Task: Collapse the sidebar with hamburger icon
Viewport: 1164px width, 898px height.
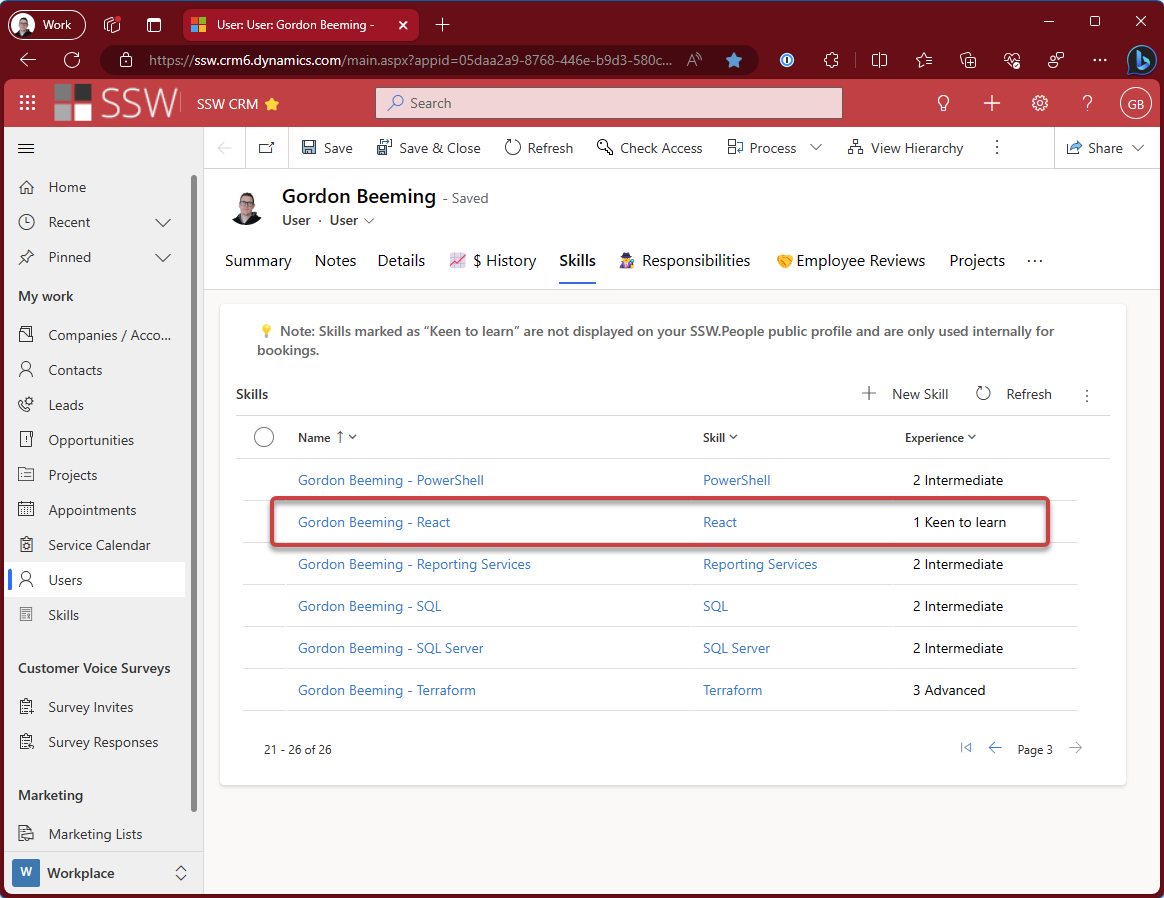Action: click(27, 148)
